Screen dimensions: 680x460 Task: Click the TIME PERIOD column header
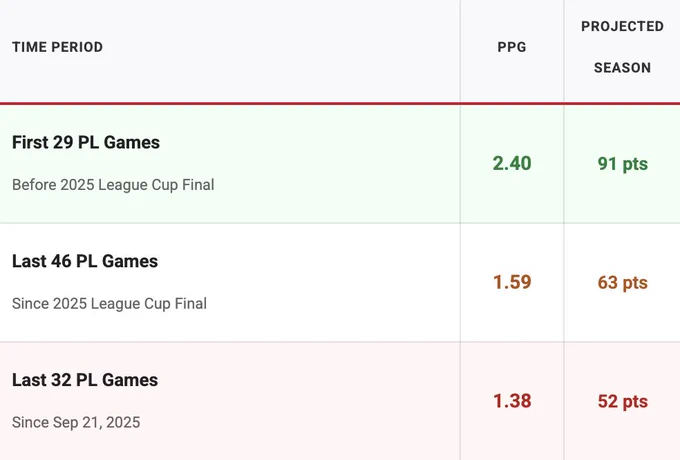[x=57, y=47]
